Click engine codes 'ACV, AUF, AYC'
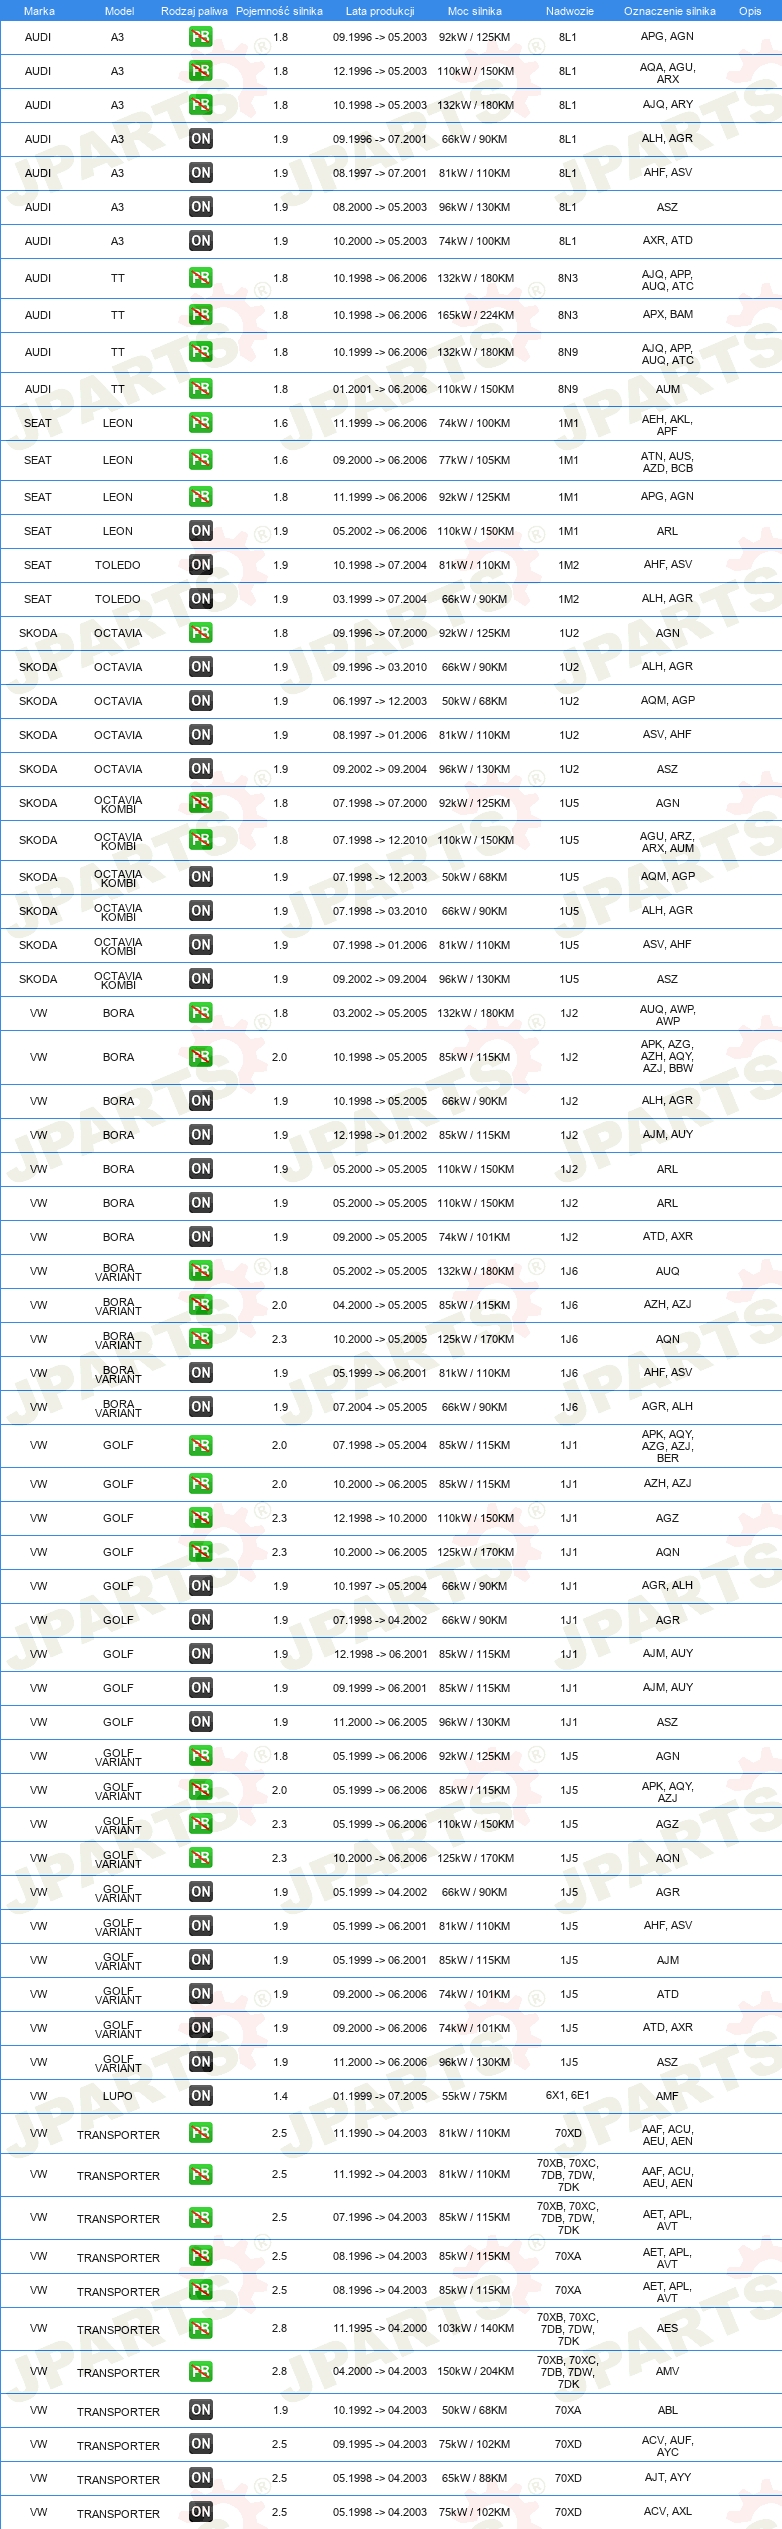Image resolution: width=782 pixels, height=2529 pixels. pos(668,2446)
